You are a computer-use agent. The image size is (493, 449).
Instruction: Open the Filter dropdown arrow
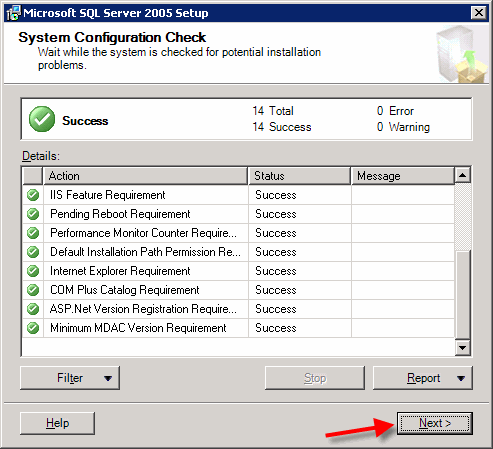pyautogui.click(x=108, y=378)
